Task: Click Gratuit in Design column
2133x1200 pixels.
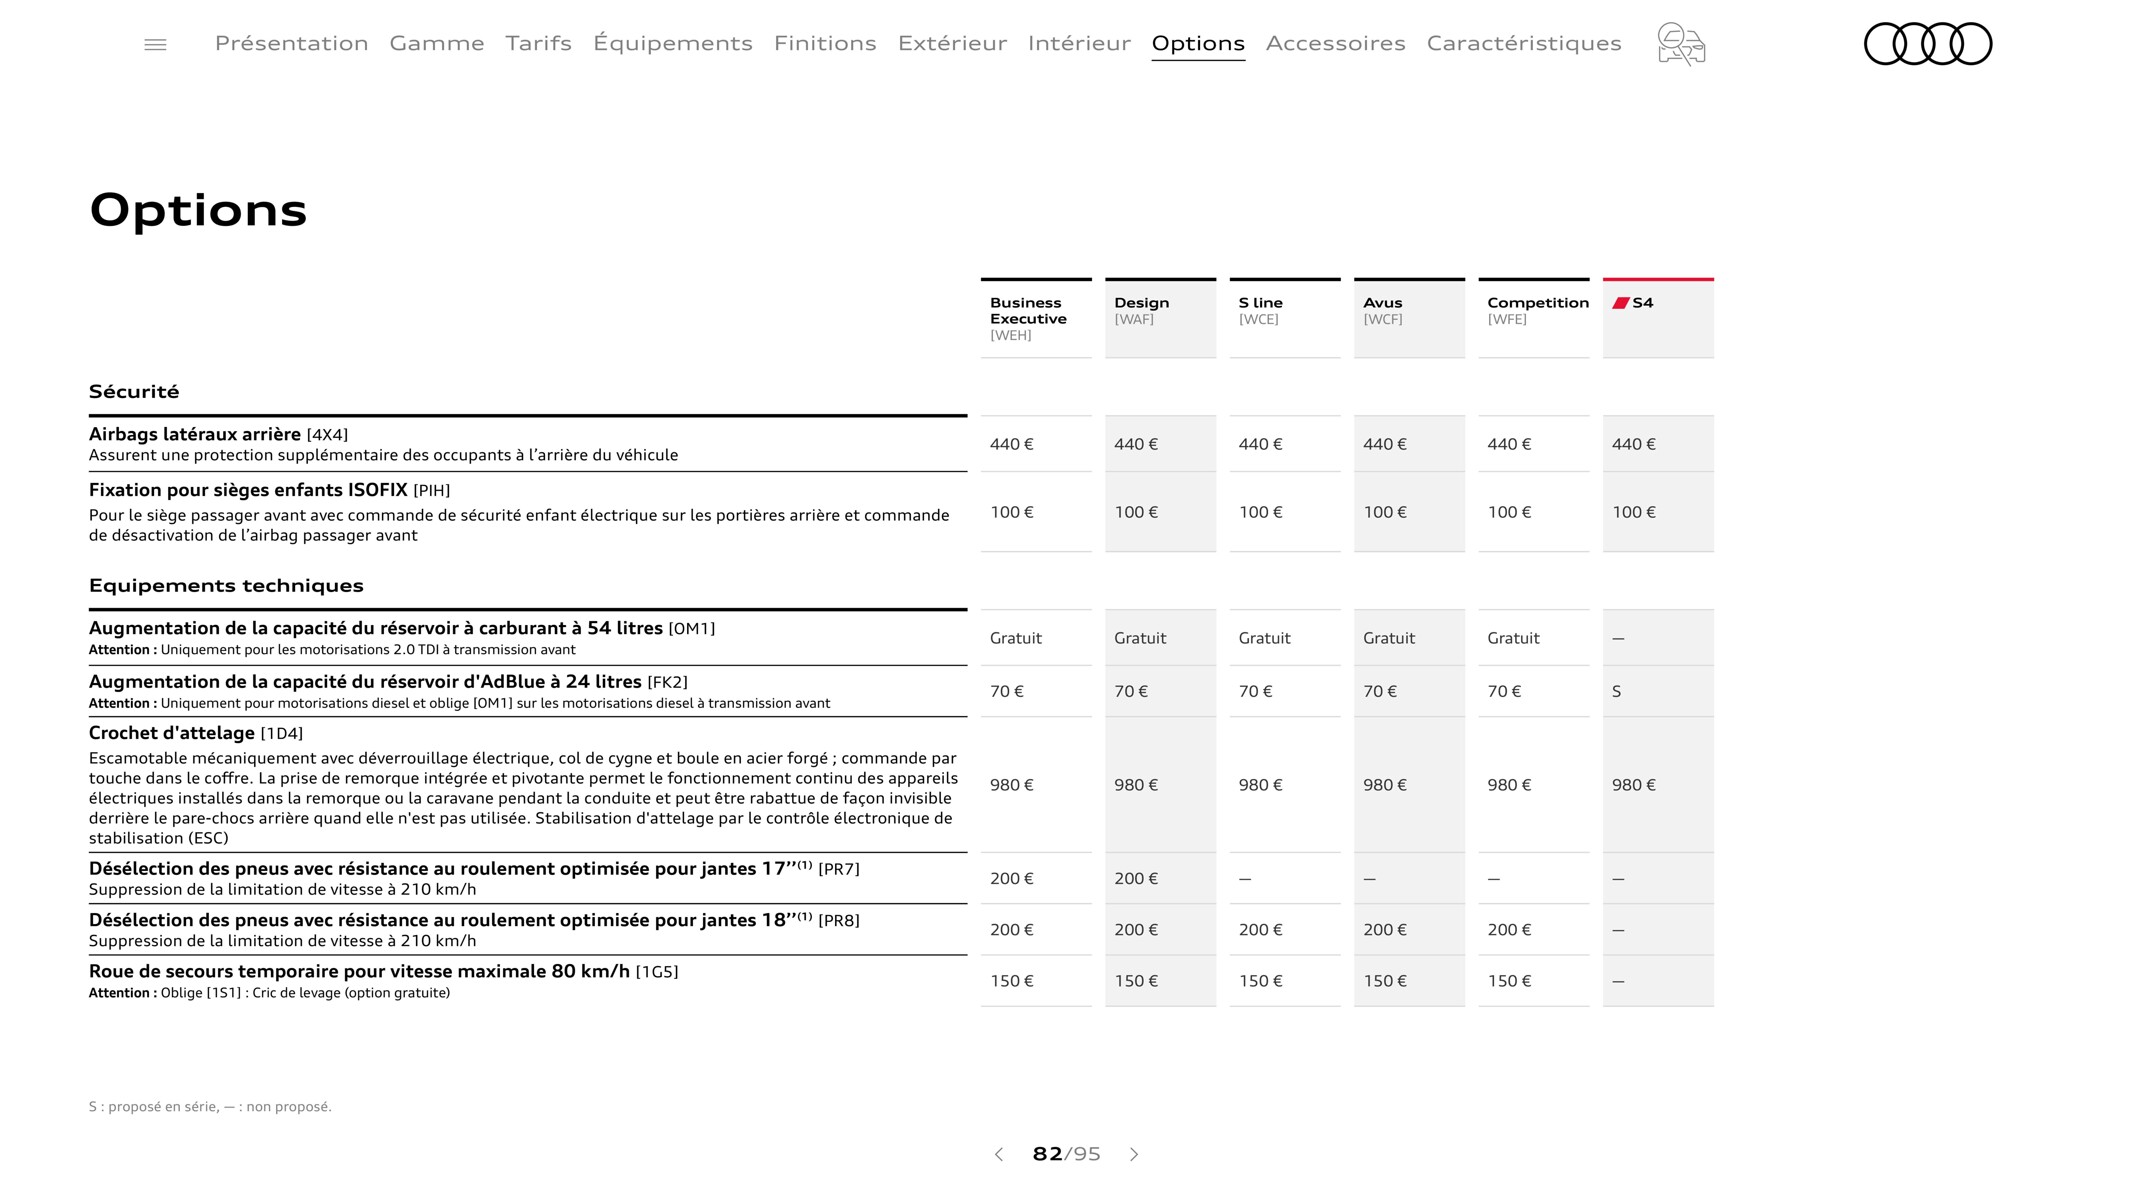Action: tap(1140, 638)
